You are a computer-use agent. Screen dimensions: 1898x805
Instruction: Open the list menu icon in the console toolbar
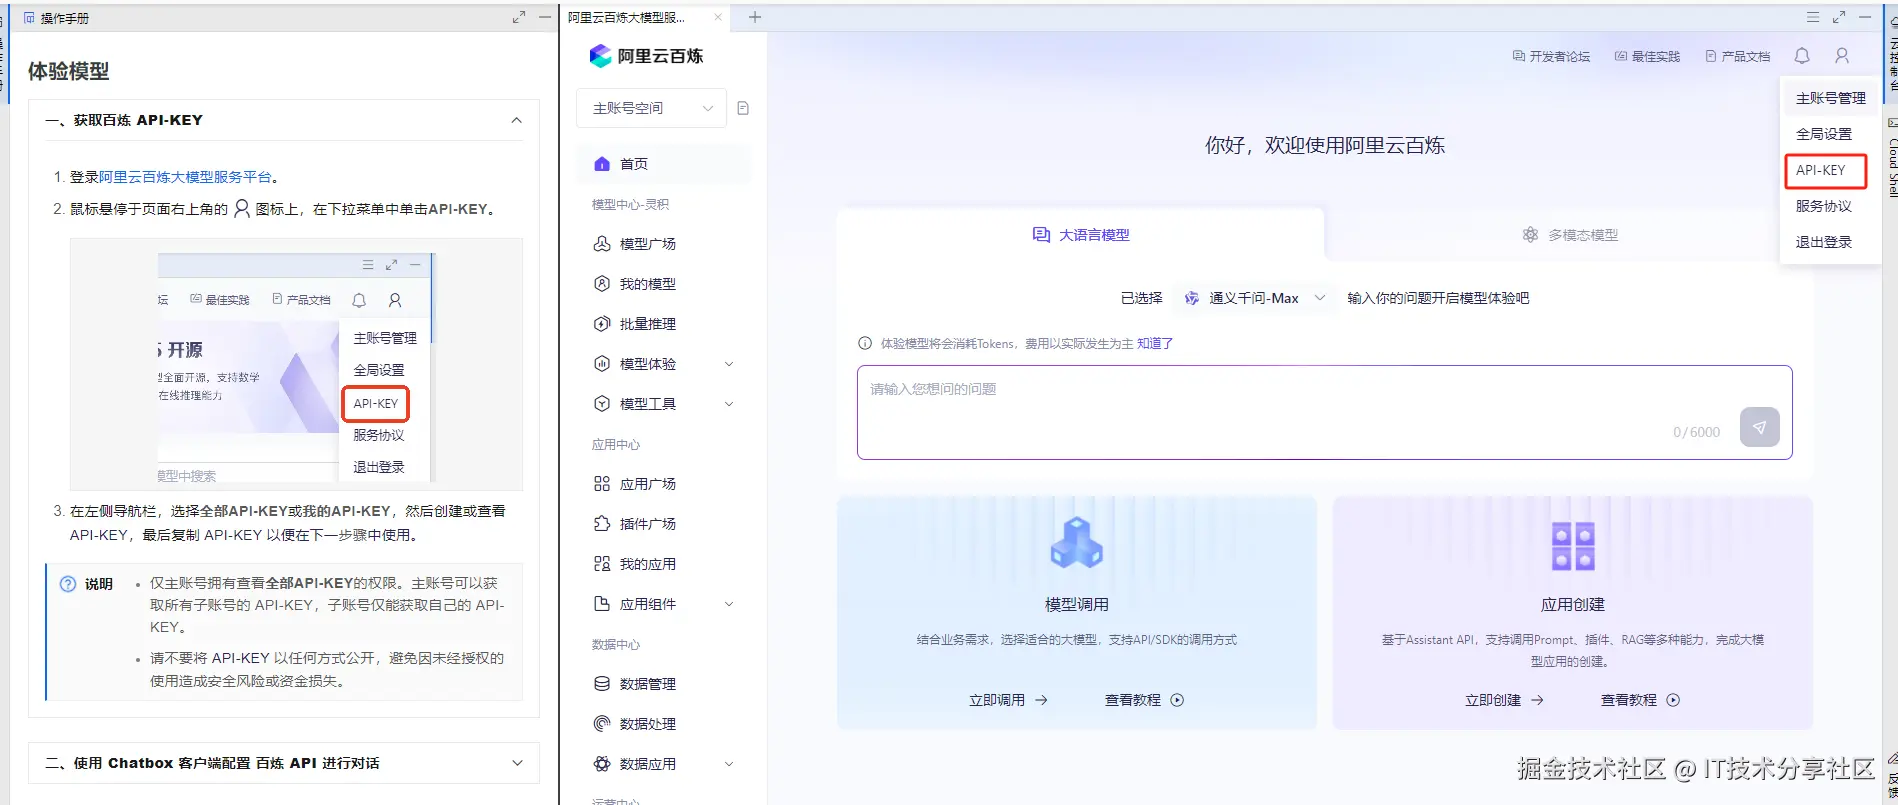[x=1813, y=18]
